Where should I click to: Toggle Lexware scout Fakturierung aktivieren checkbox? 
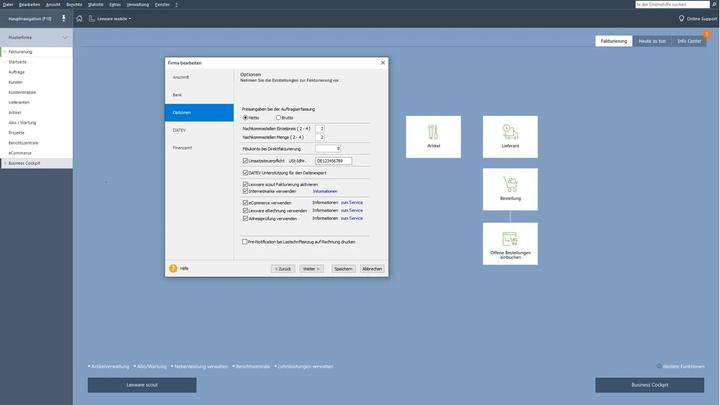pos(245,184)
